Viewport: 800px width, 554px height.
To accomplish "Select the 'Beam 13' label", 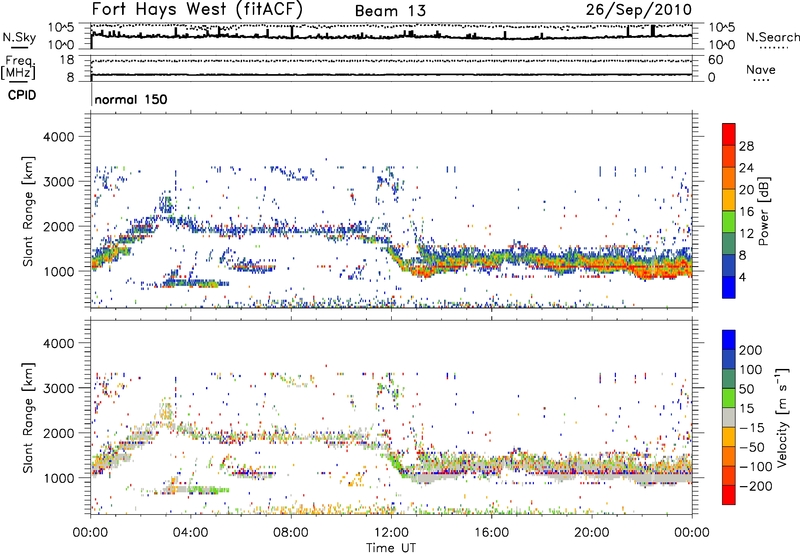I will pos(390,11).
